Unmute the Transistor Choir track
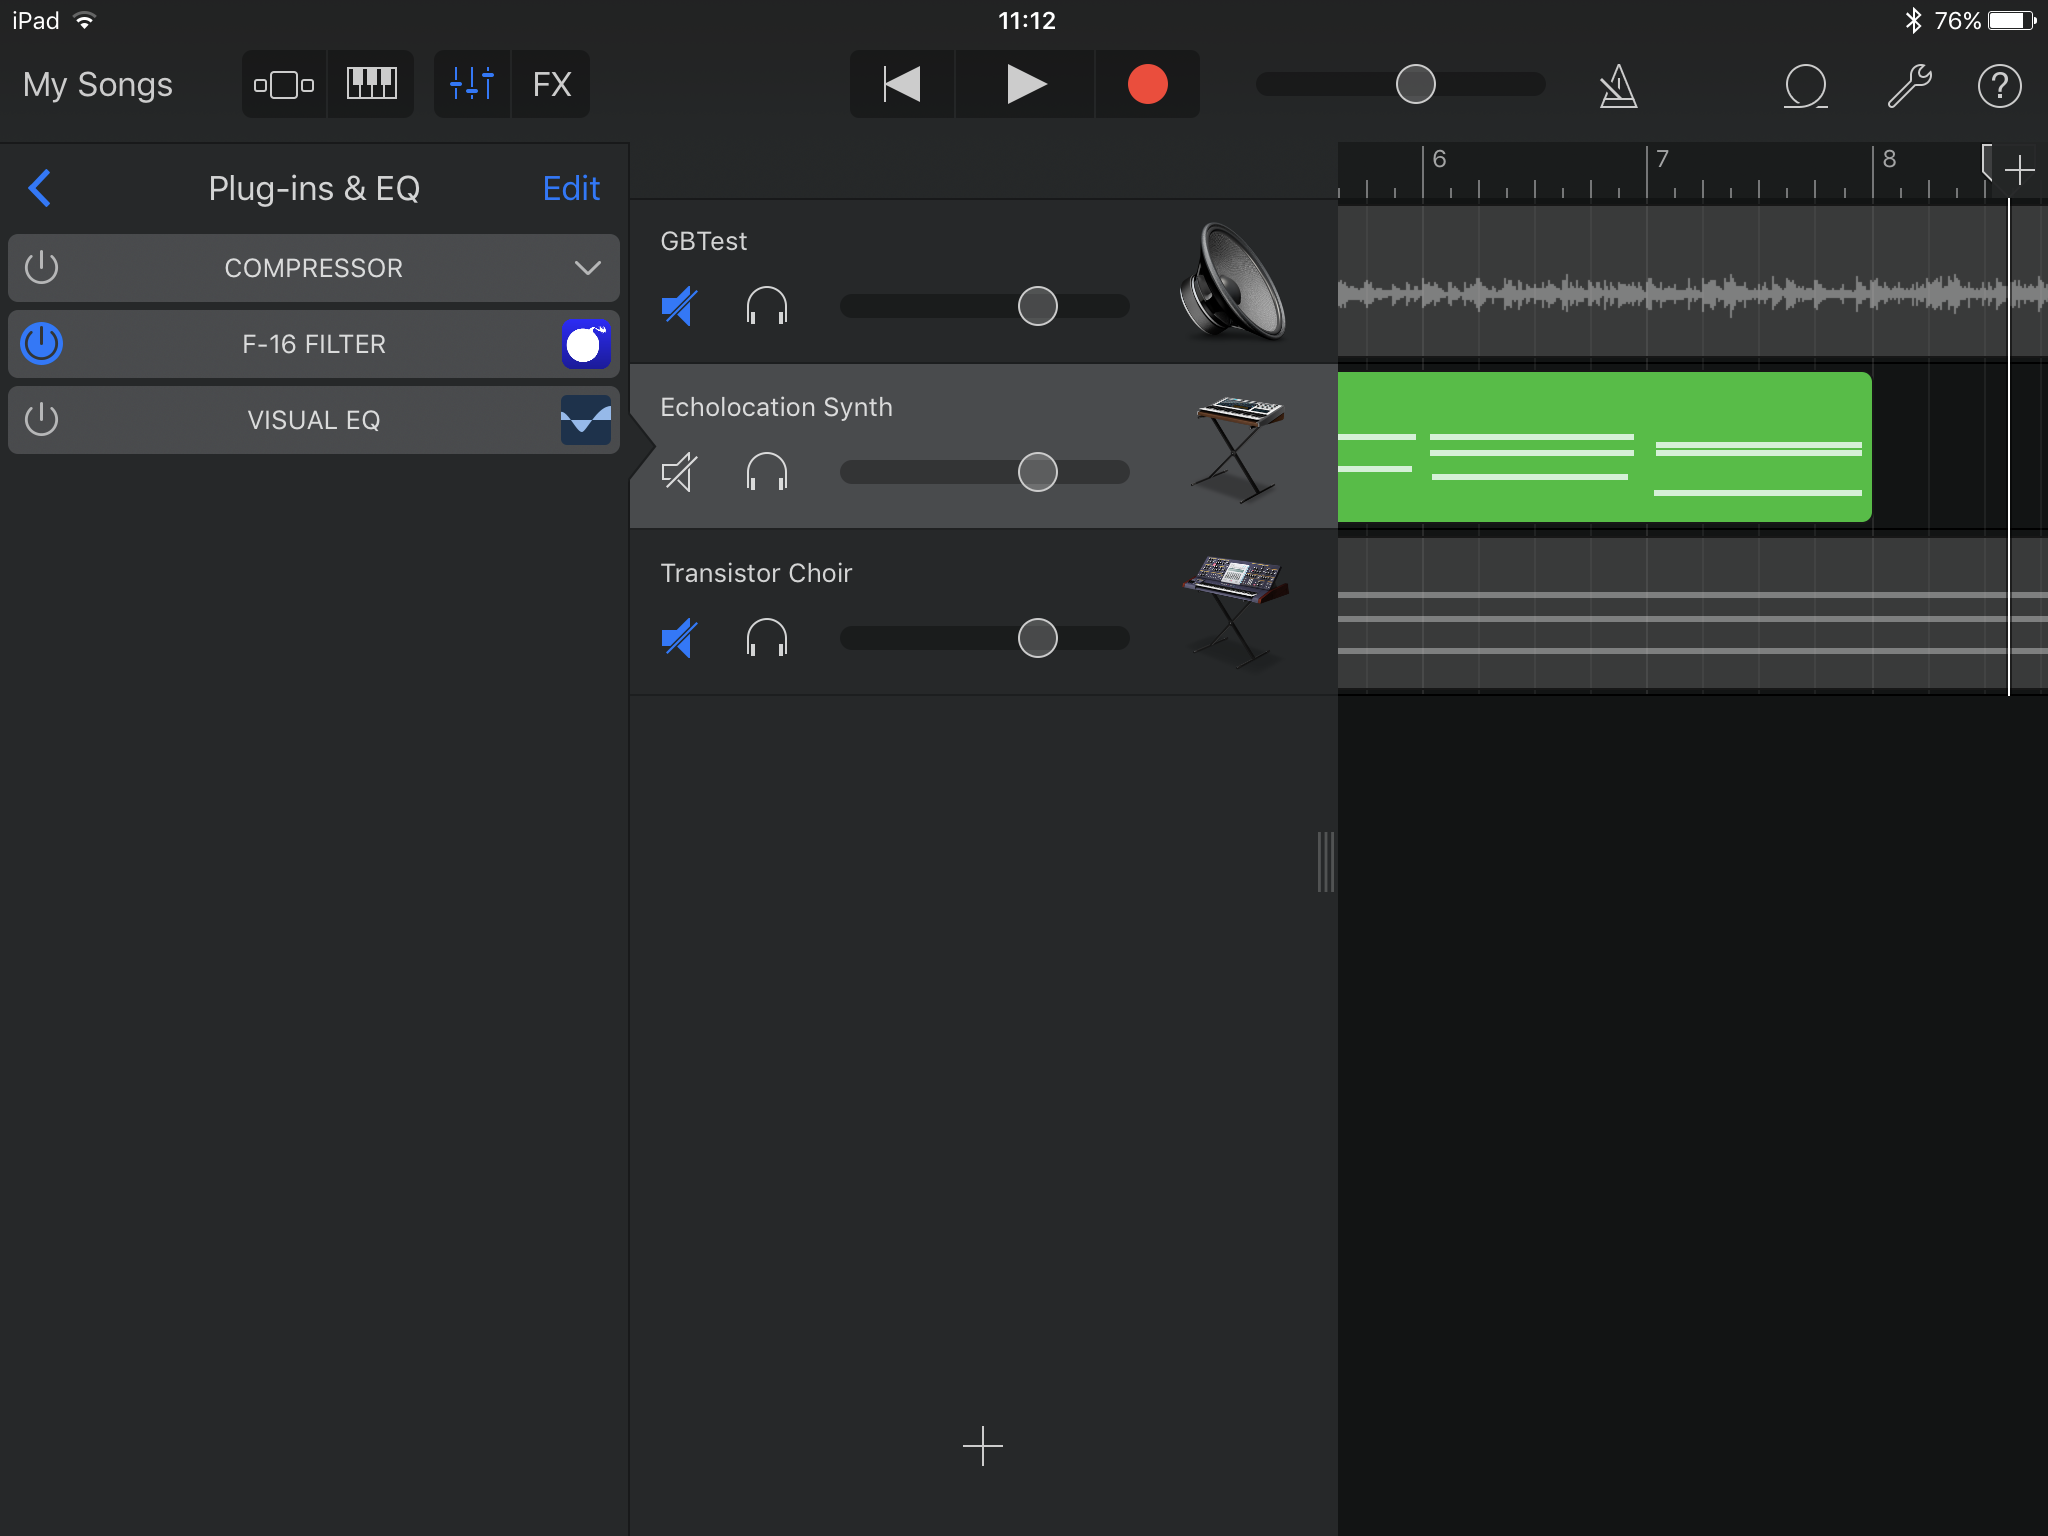2048x1536 pixels. pyautogui.click(x=679, y=638)
